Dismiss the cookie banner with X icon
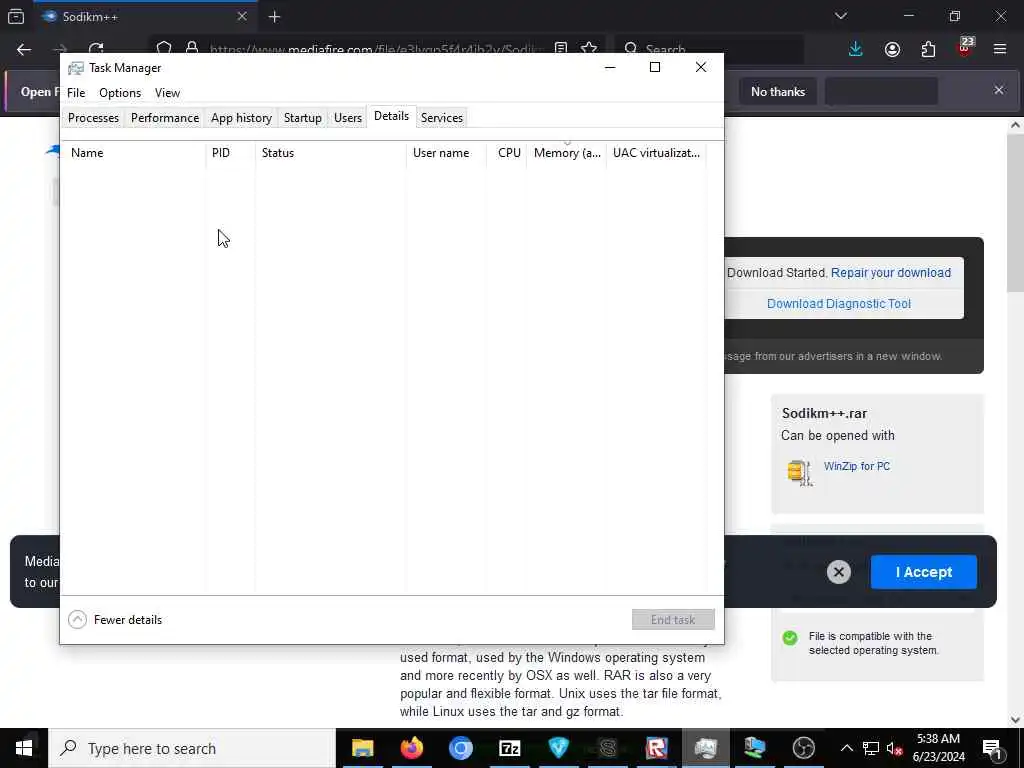 [839, 573]
